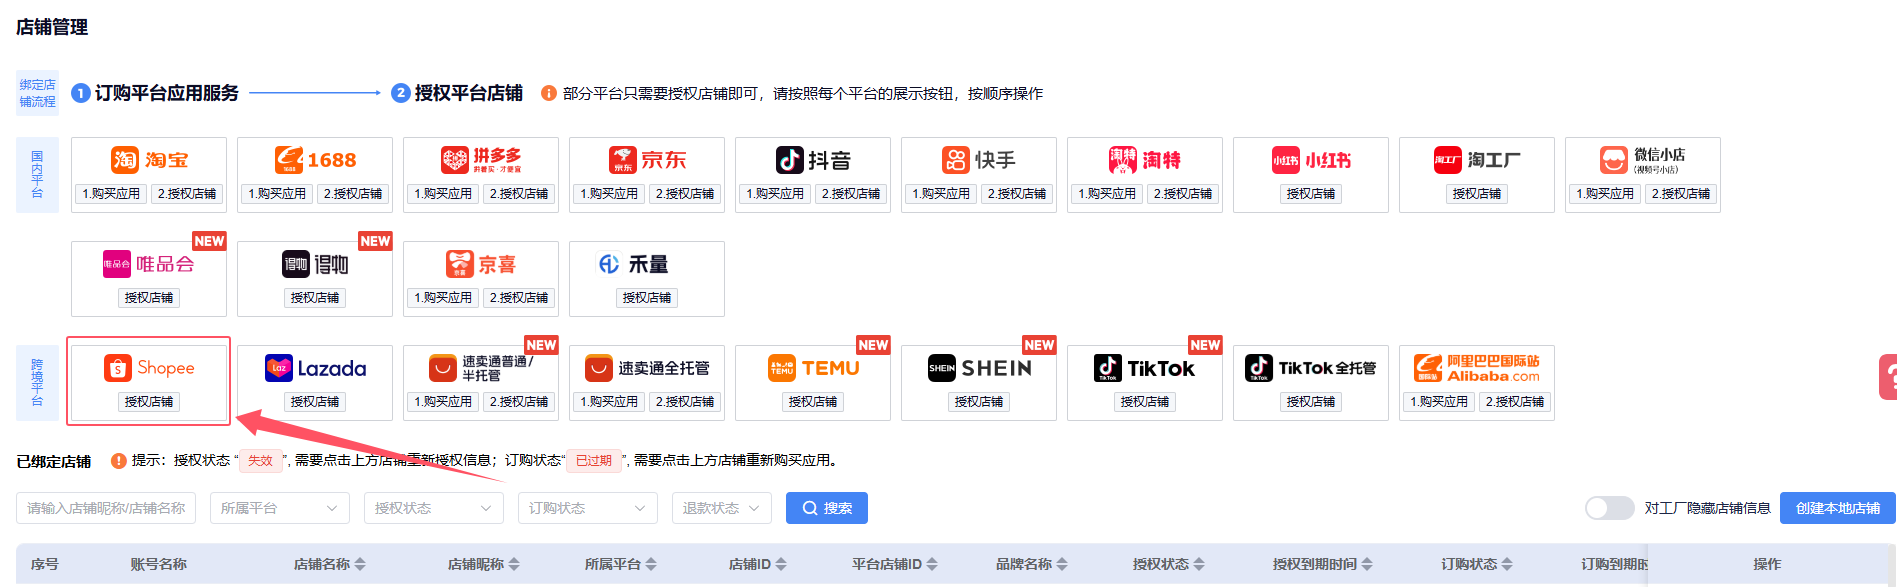Click the WeChat shop (微信小店) logo icon
1897x587 pixels.
pyautogui.click(x=1613, y=160)
